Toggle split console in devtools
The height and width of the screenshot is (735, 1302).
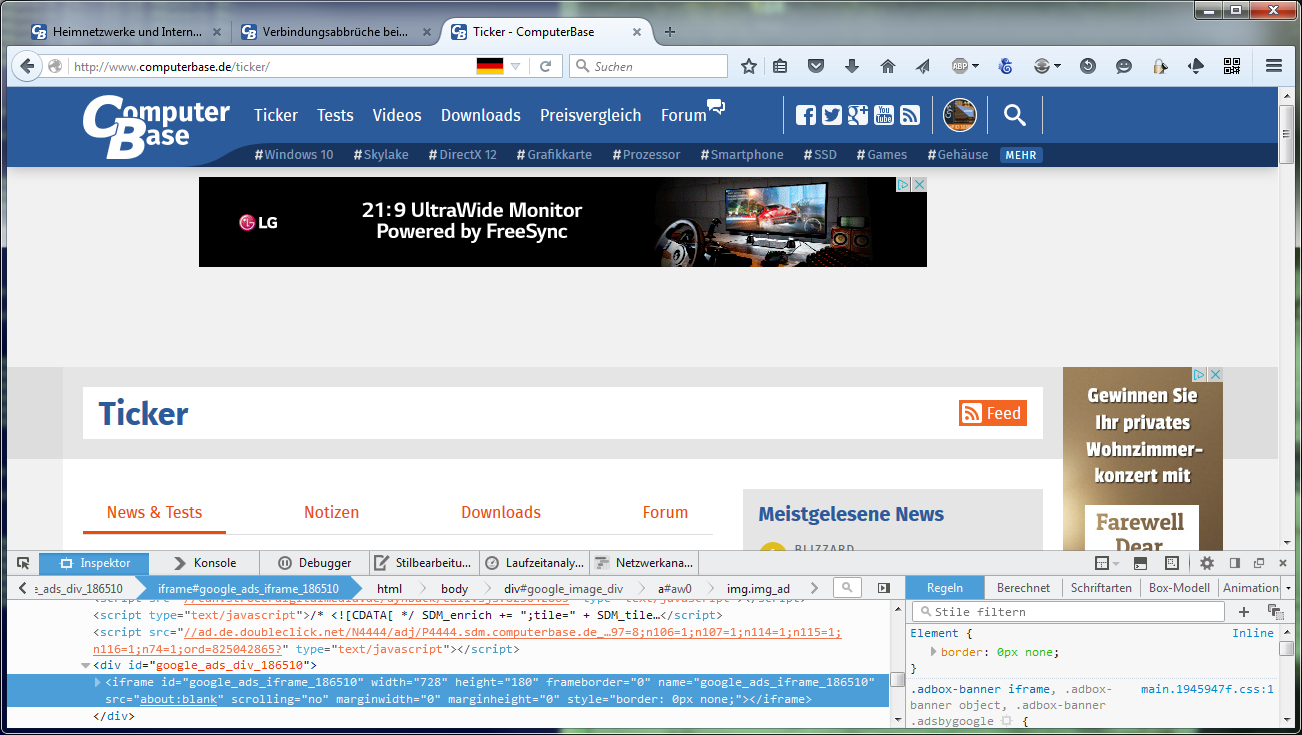[1140, 563]
